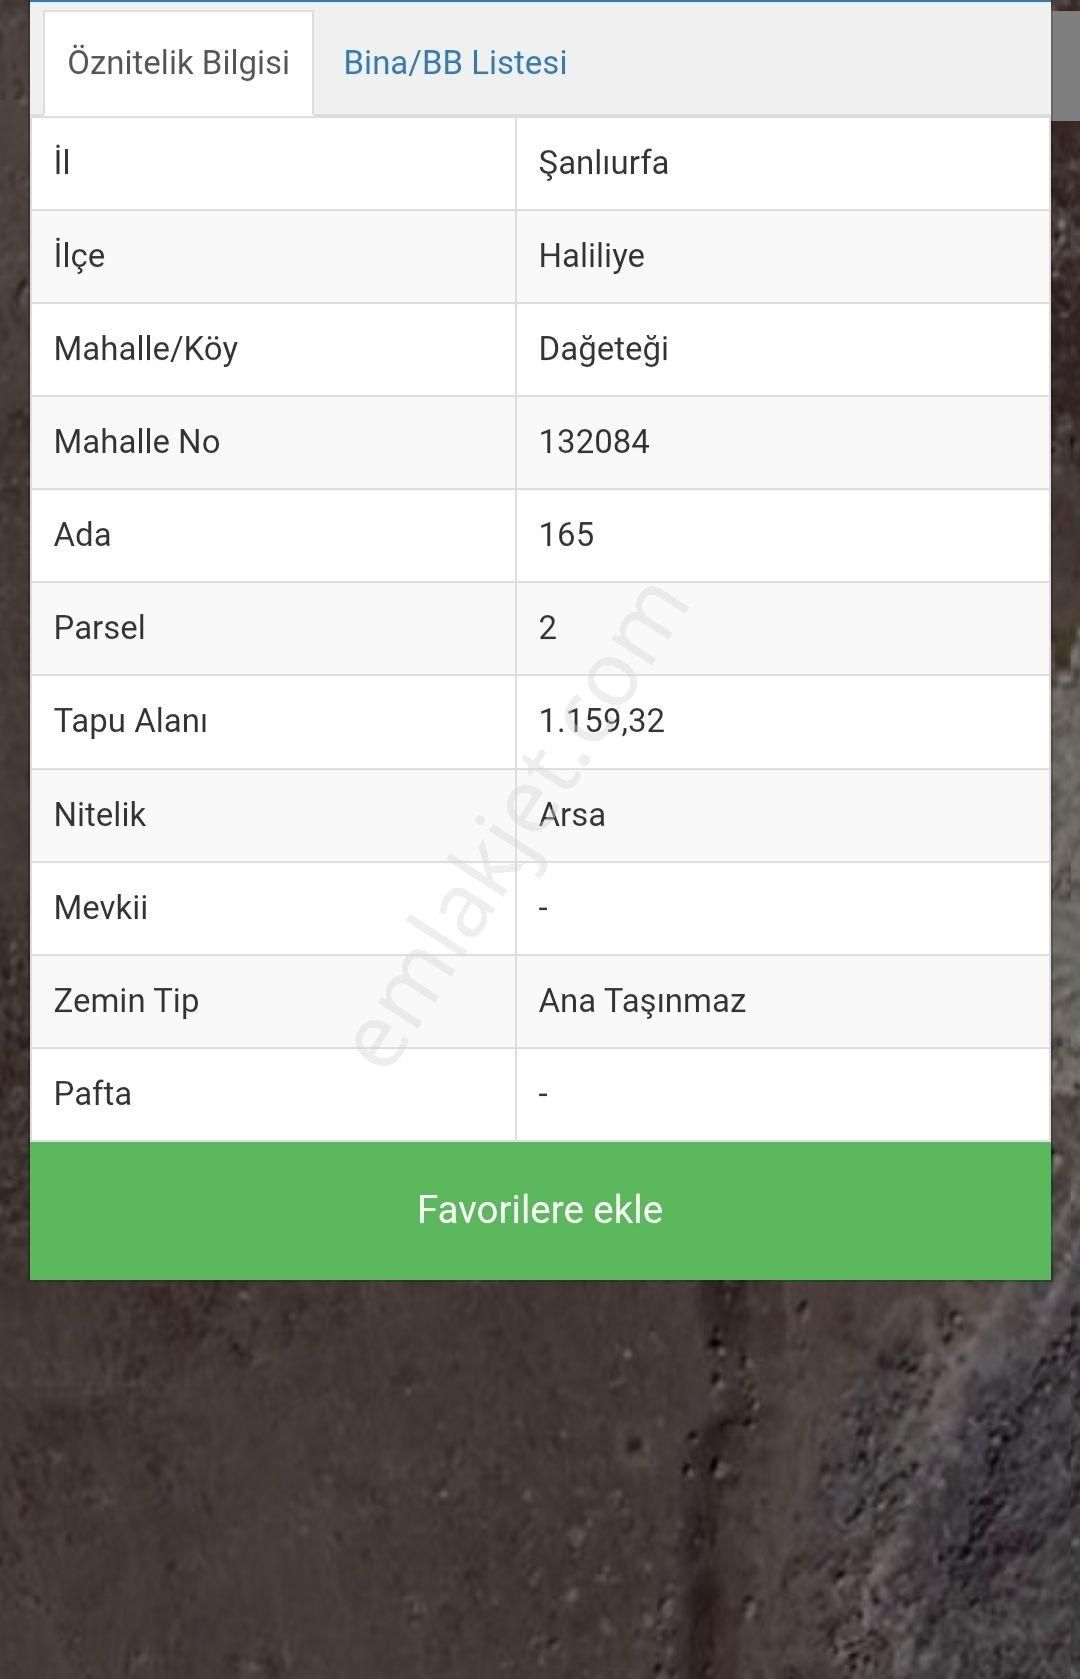The height and width of the screenshot is (1679, 1080).
Task: Click the Ana Taşınmaz value
Action: coord(642,1001)
